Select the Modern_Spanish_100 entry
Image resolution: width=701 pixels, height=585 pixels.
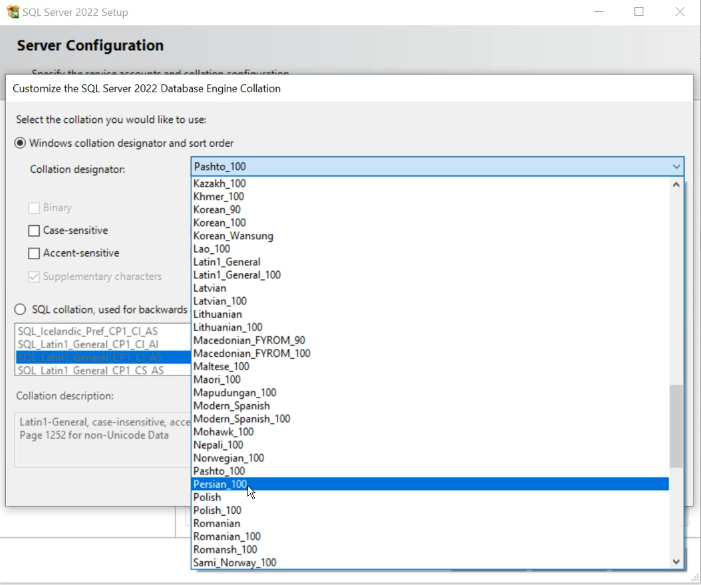[x=430, y=419]
